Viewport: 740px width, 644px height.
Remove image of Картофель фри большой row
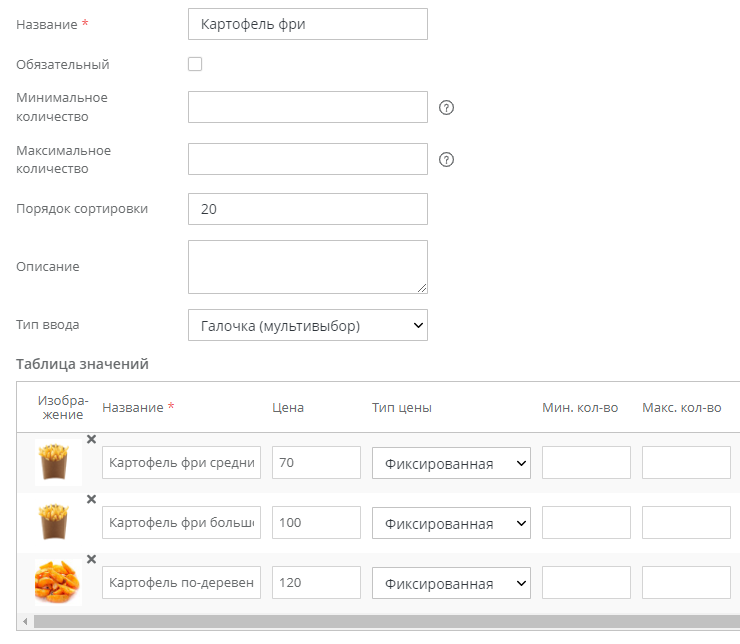click(x=91, y=499)
